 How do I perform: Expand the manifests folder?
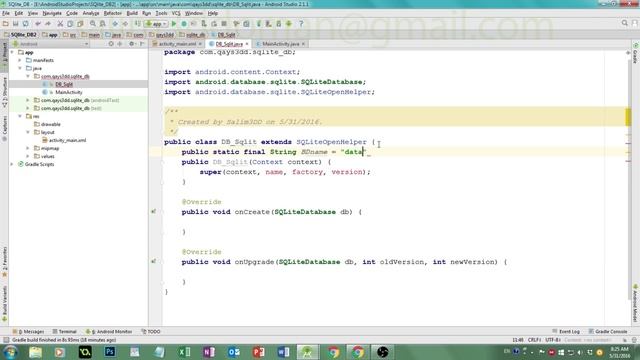click(20, 60)
